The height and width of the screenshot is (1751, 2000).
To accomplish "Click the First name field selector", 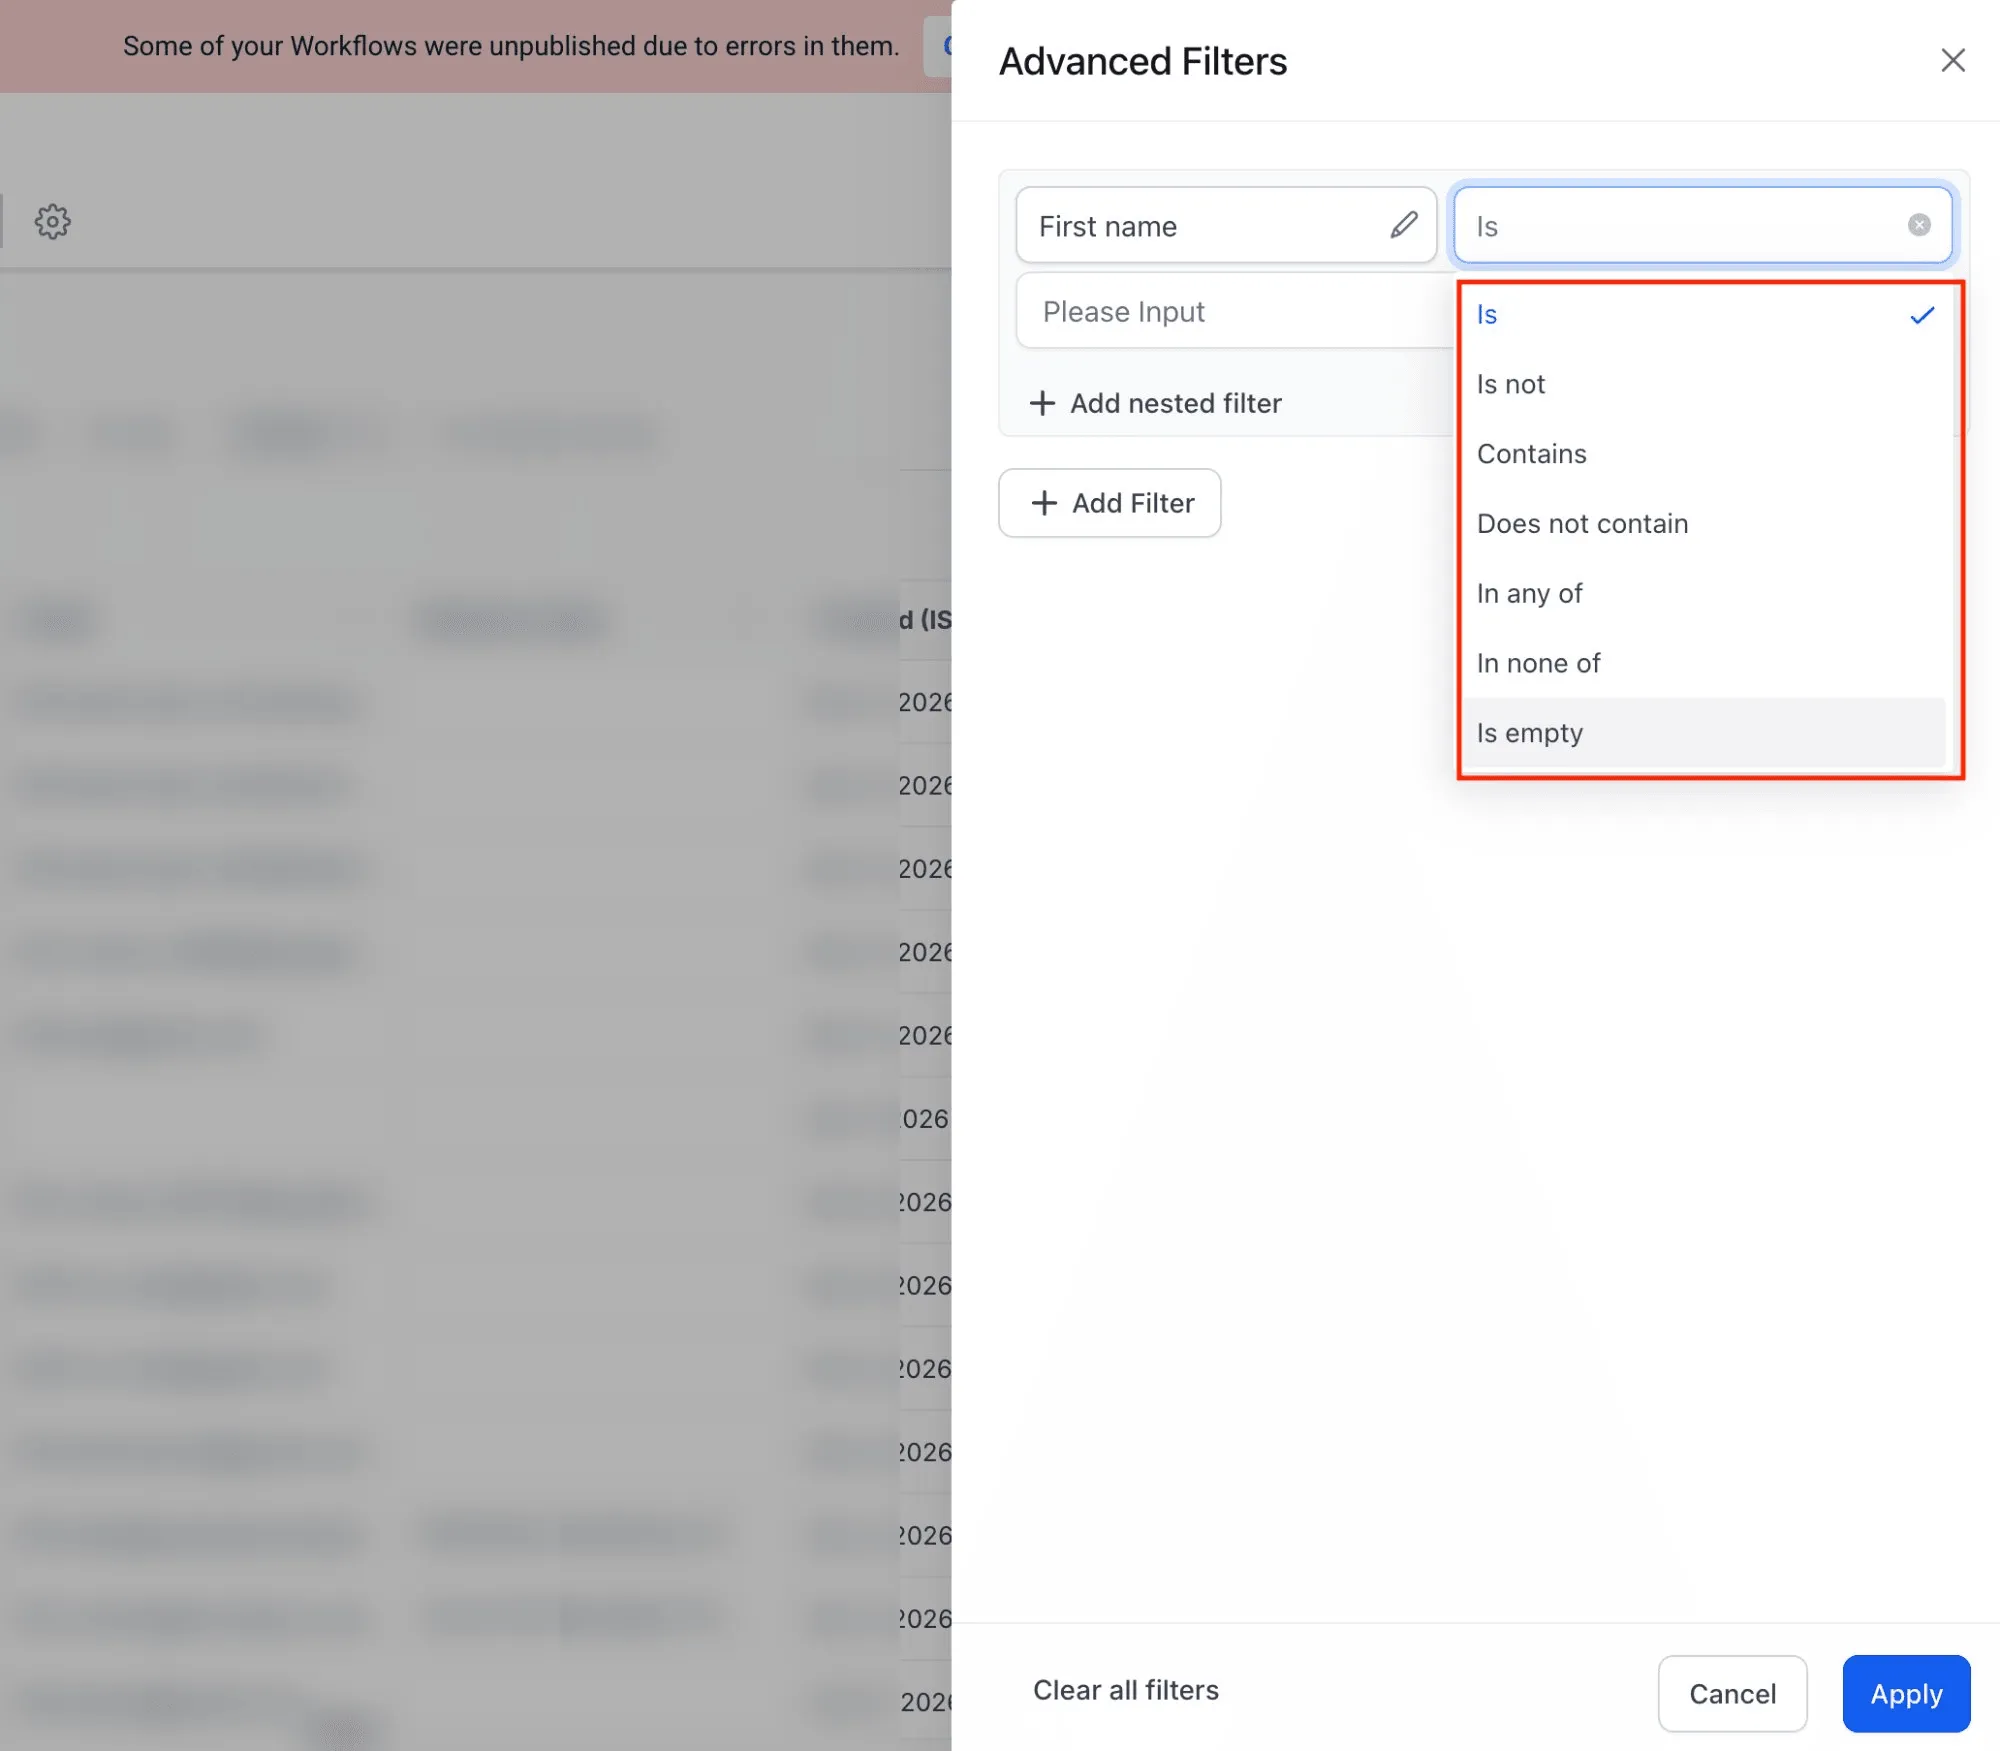I will click(1226, 225).
